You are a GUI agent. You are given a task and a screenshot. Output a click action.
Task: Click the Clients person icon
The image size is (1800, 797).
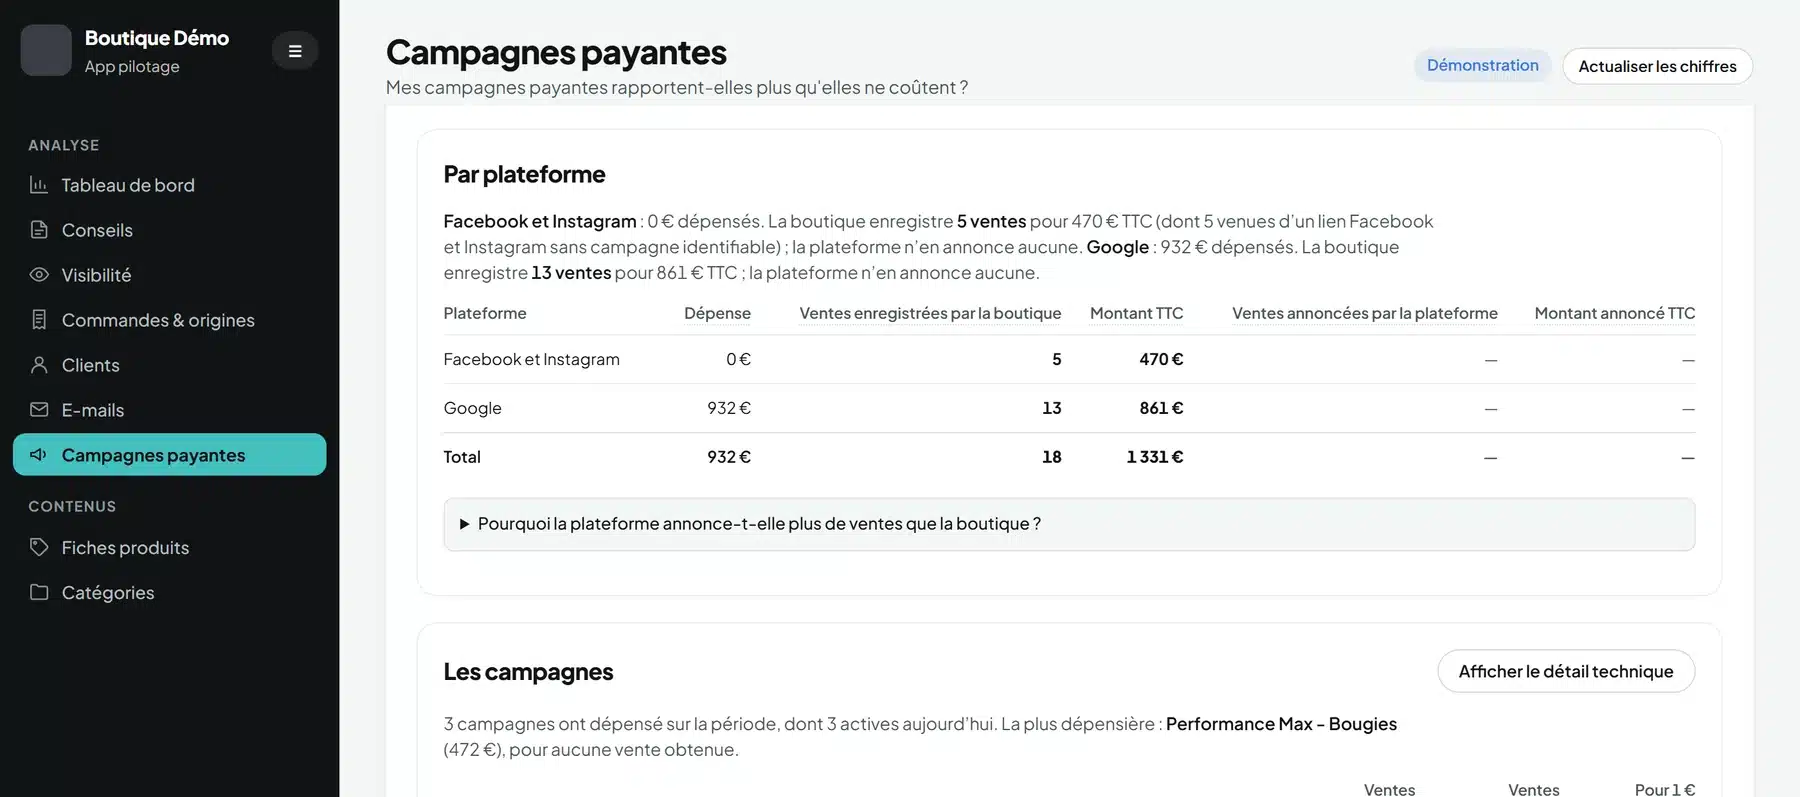[x=39, y=365]
